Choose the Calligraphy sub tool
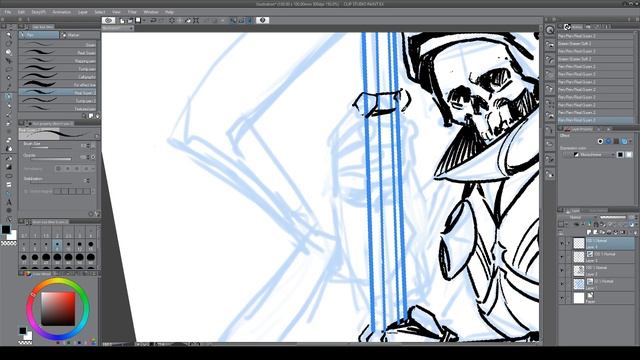The height and width of the screenshot is (360, 640). coord(58,77)
